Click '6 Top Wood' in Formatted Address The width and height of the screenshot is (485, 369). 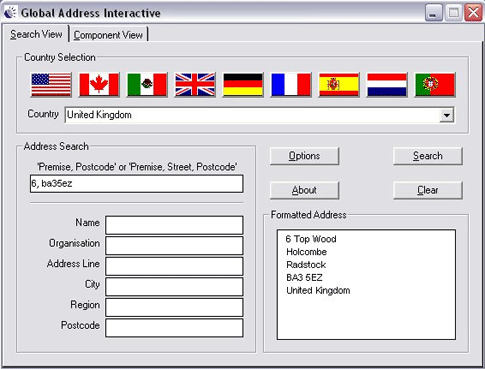(311, 239)
